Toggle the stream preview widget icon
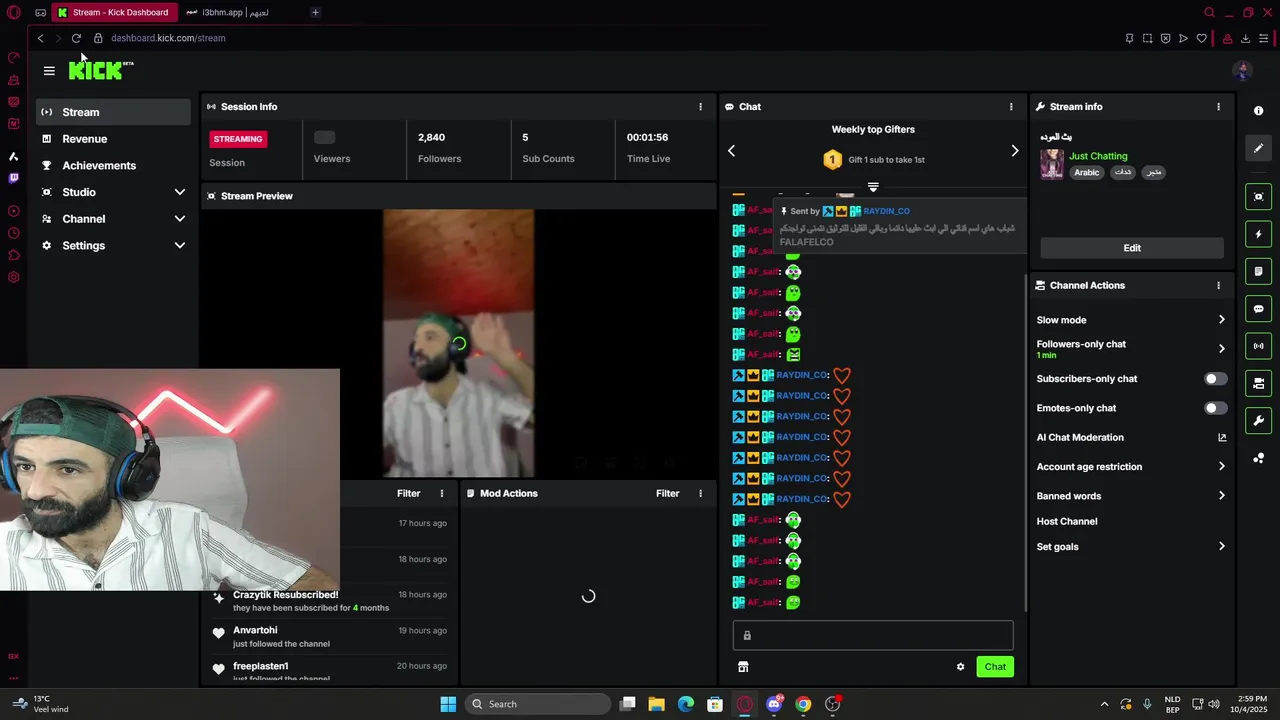 [x=1259, y=197]
